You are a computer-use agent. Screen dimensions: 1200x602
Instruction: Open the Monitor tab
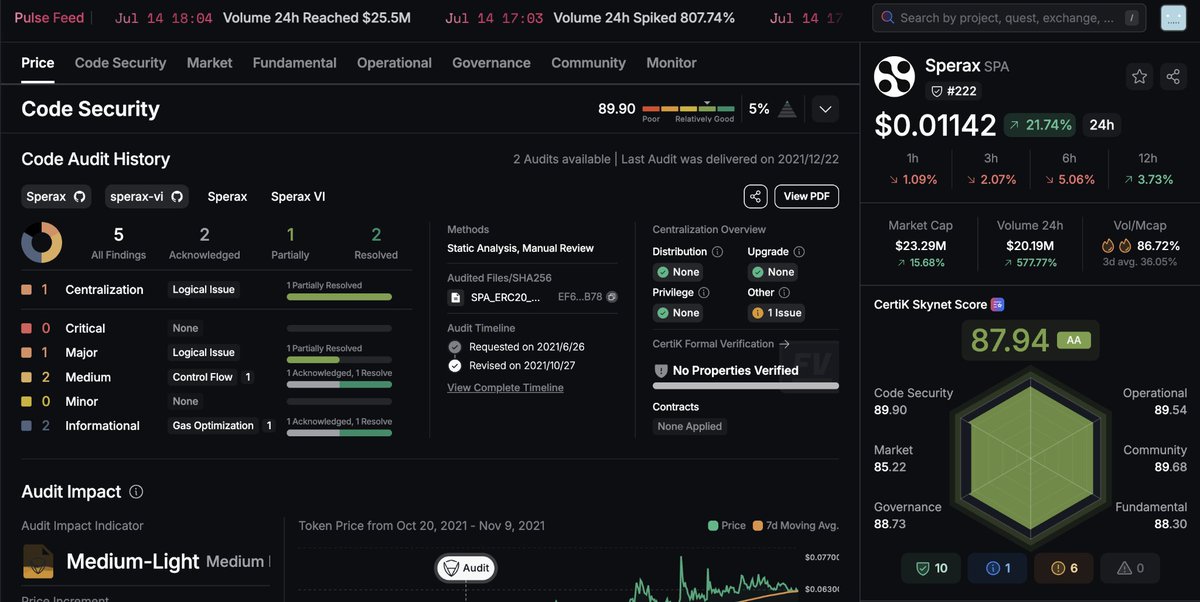tap(671, 63)
